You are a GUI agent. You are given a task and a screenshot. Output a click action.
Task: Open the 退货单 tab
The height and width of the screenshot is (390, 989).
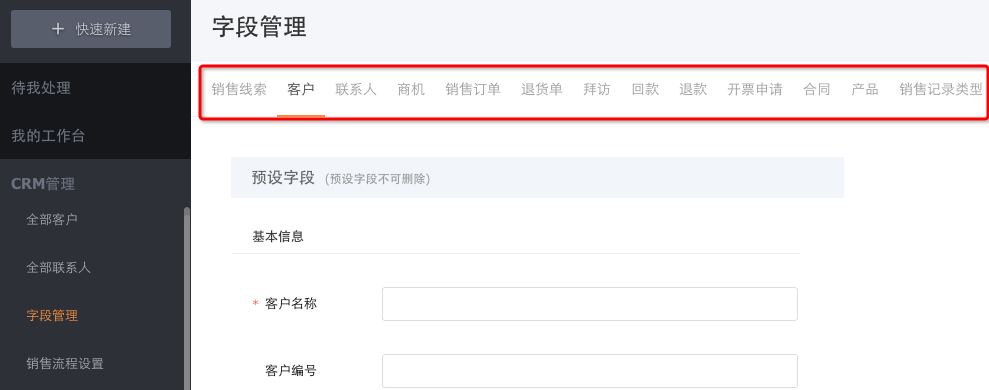click(542, 90)
